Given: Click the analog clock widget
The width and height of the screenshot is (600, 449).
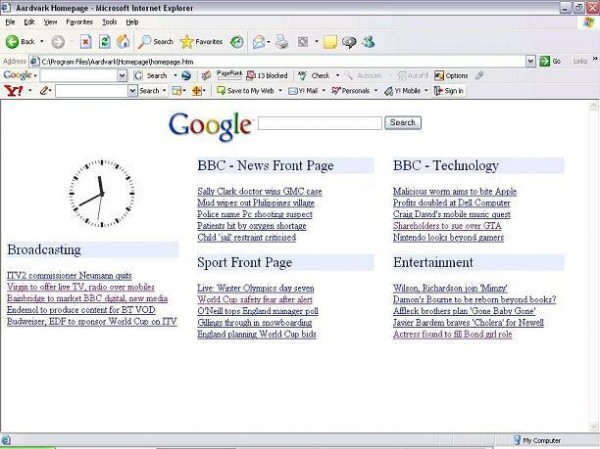Looking at the screenshot, I should [x=102, y=193].
